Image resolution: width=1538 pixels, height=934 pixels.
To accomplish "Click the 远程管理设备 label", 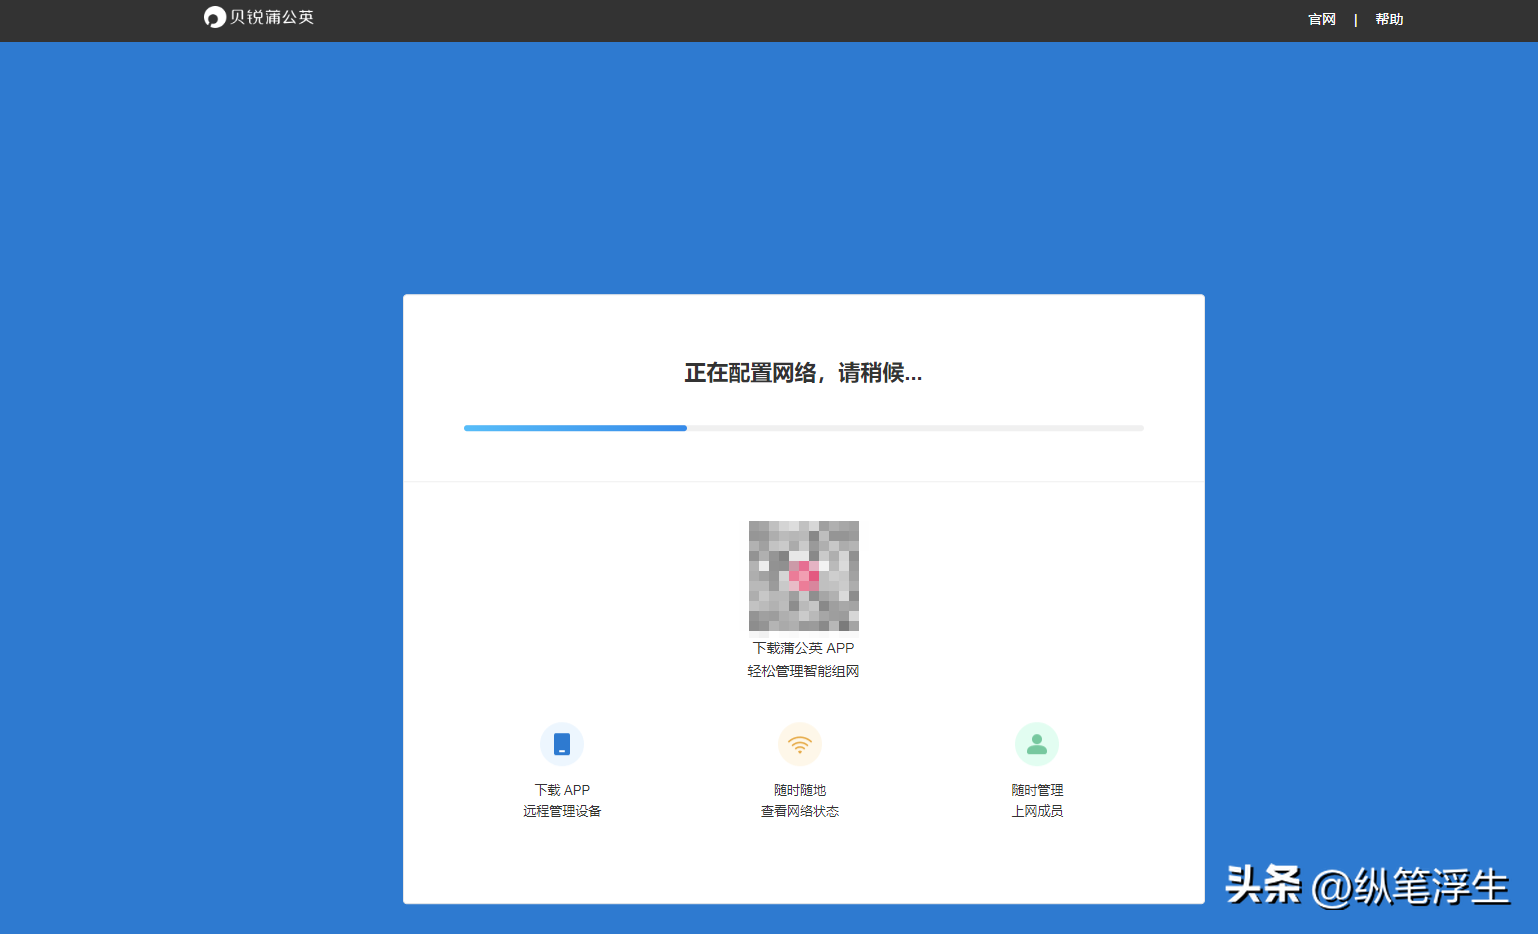I will click(562, 811).
